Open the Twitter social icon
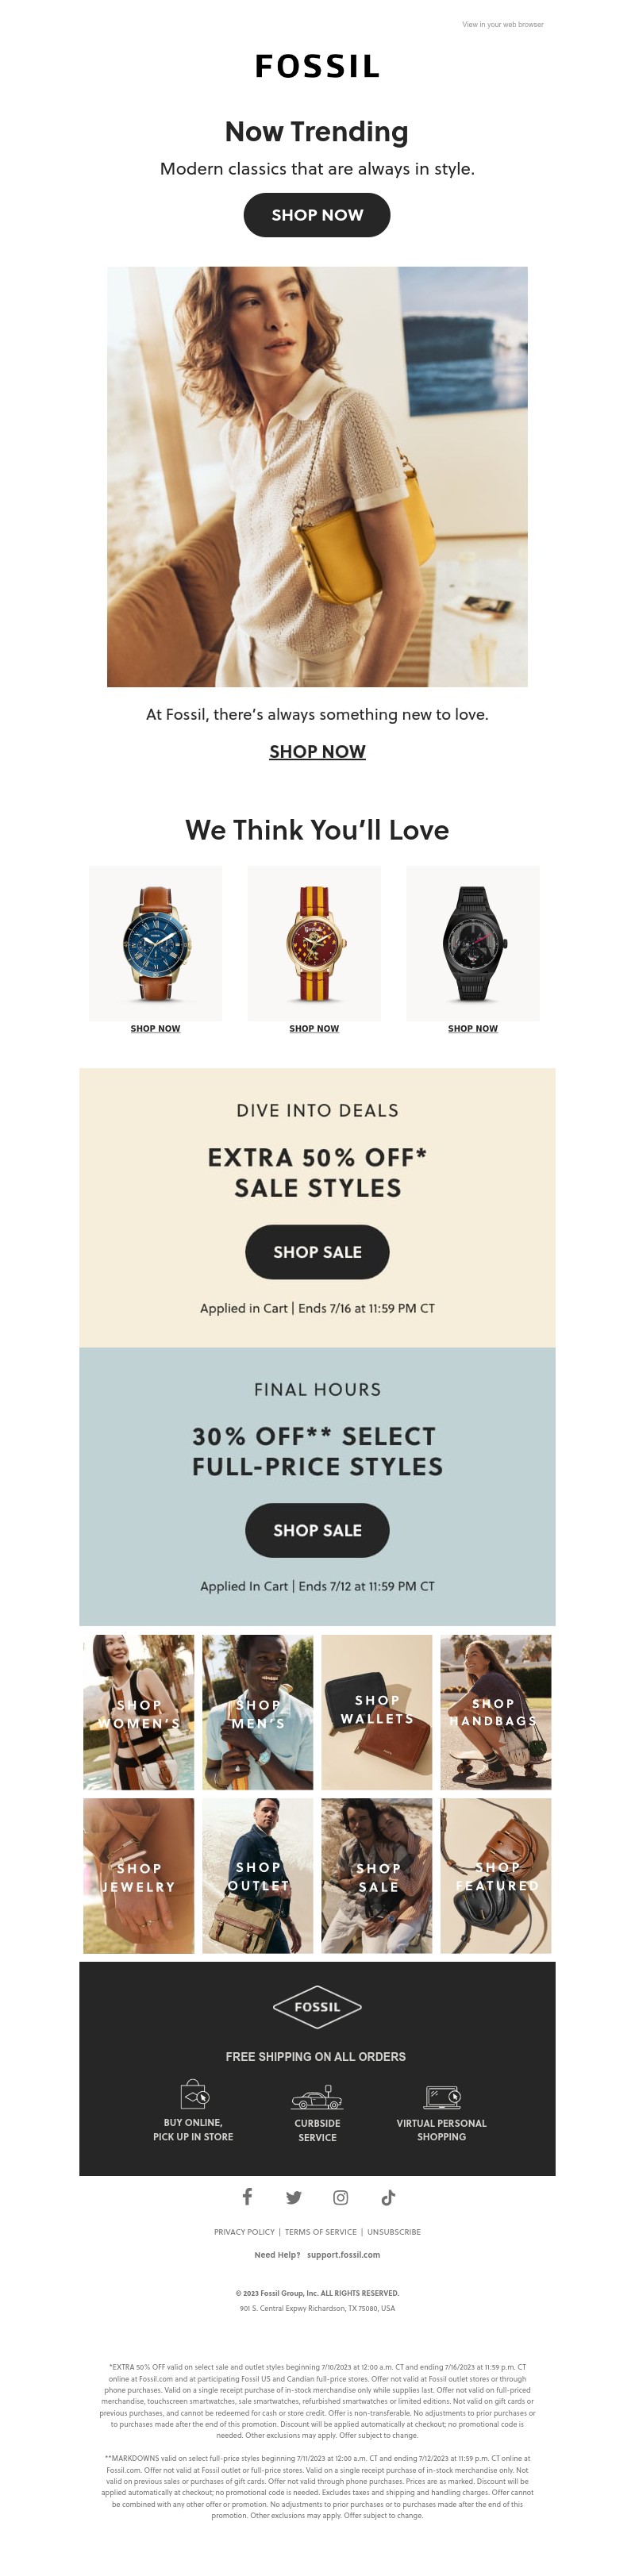Viewport: 635px width, 2576px height. tap(293, 2197)
